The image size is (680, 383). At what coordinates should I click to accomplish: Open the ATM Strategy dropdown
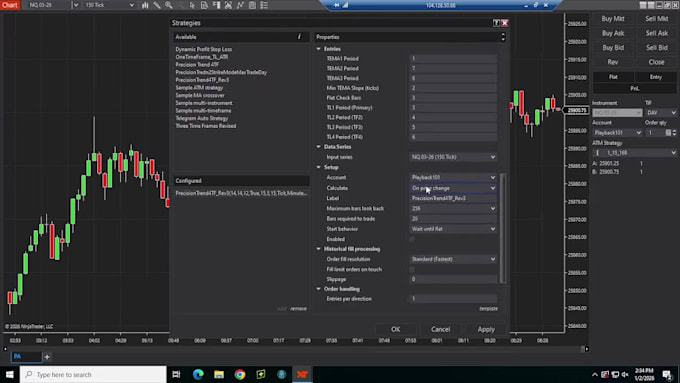[x=634, y=153]
